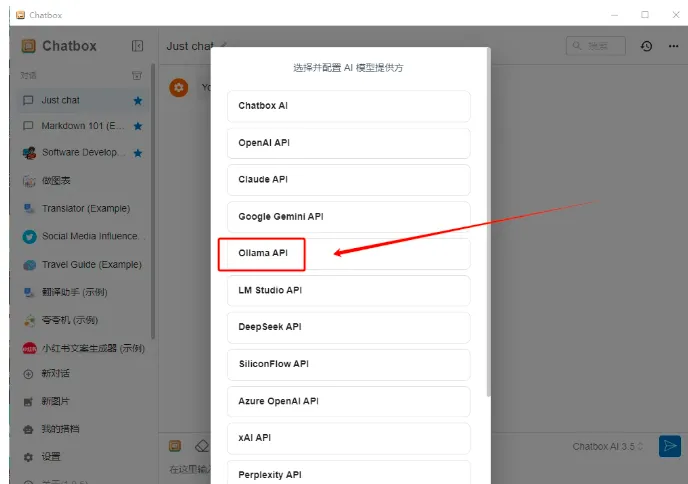The image size is (688, 484).
Task: Create a new image chat 新图片
Action: [55, 402]
